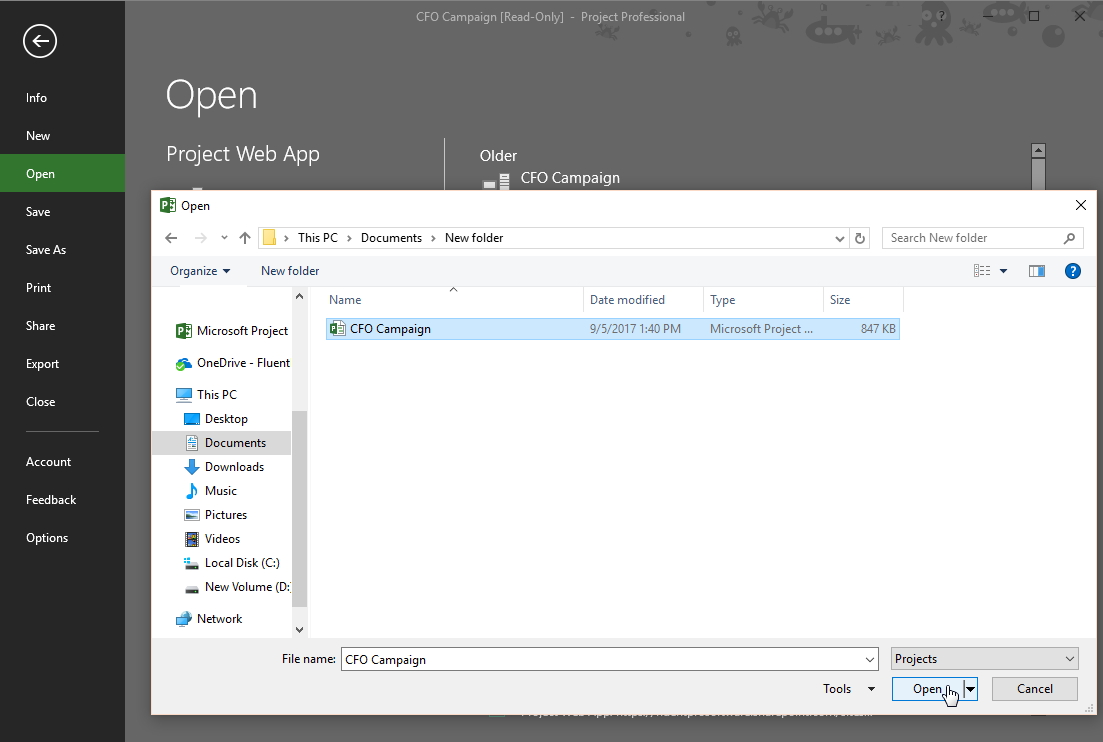Viewport: 1103px width, 742px height.
Task: Click the Project logo in dialog title
Action: (x=167, y=205)
